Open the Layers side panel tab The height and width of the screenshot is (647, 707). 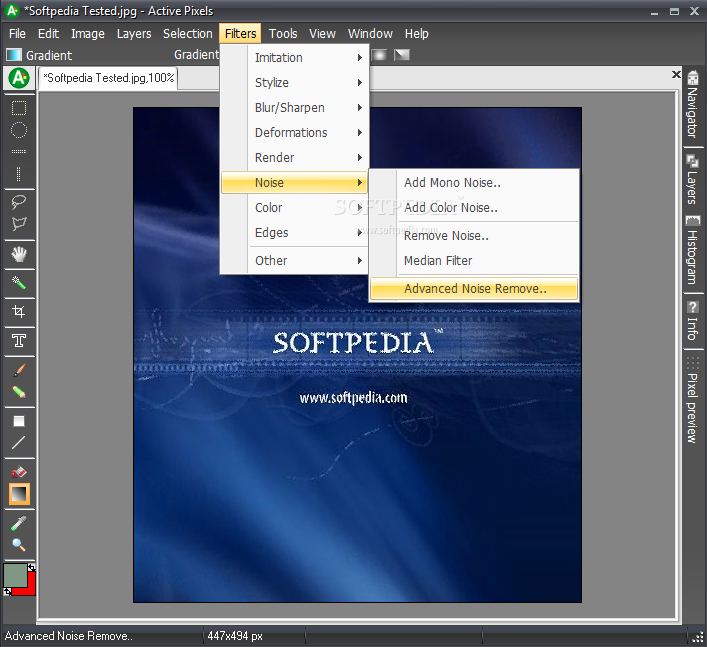tap(693, 179)
